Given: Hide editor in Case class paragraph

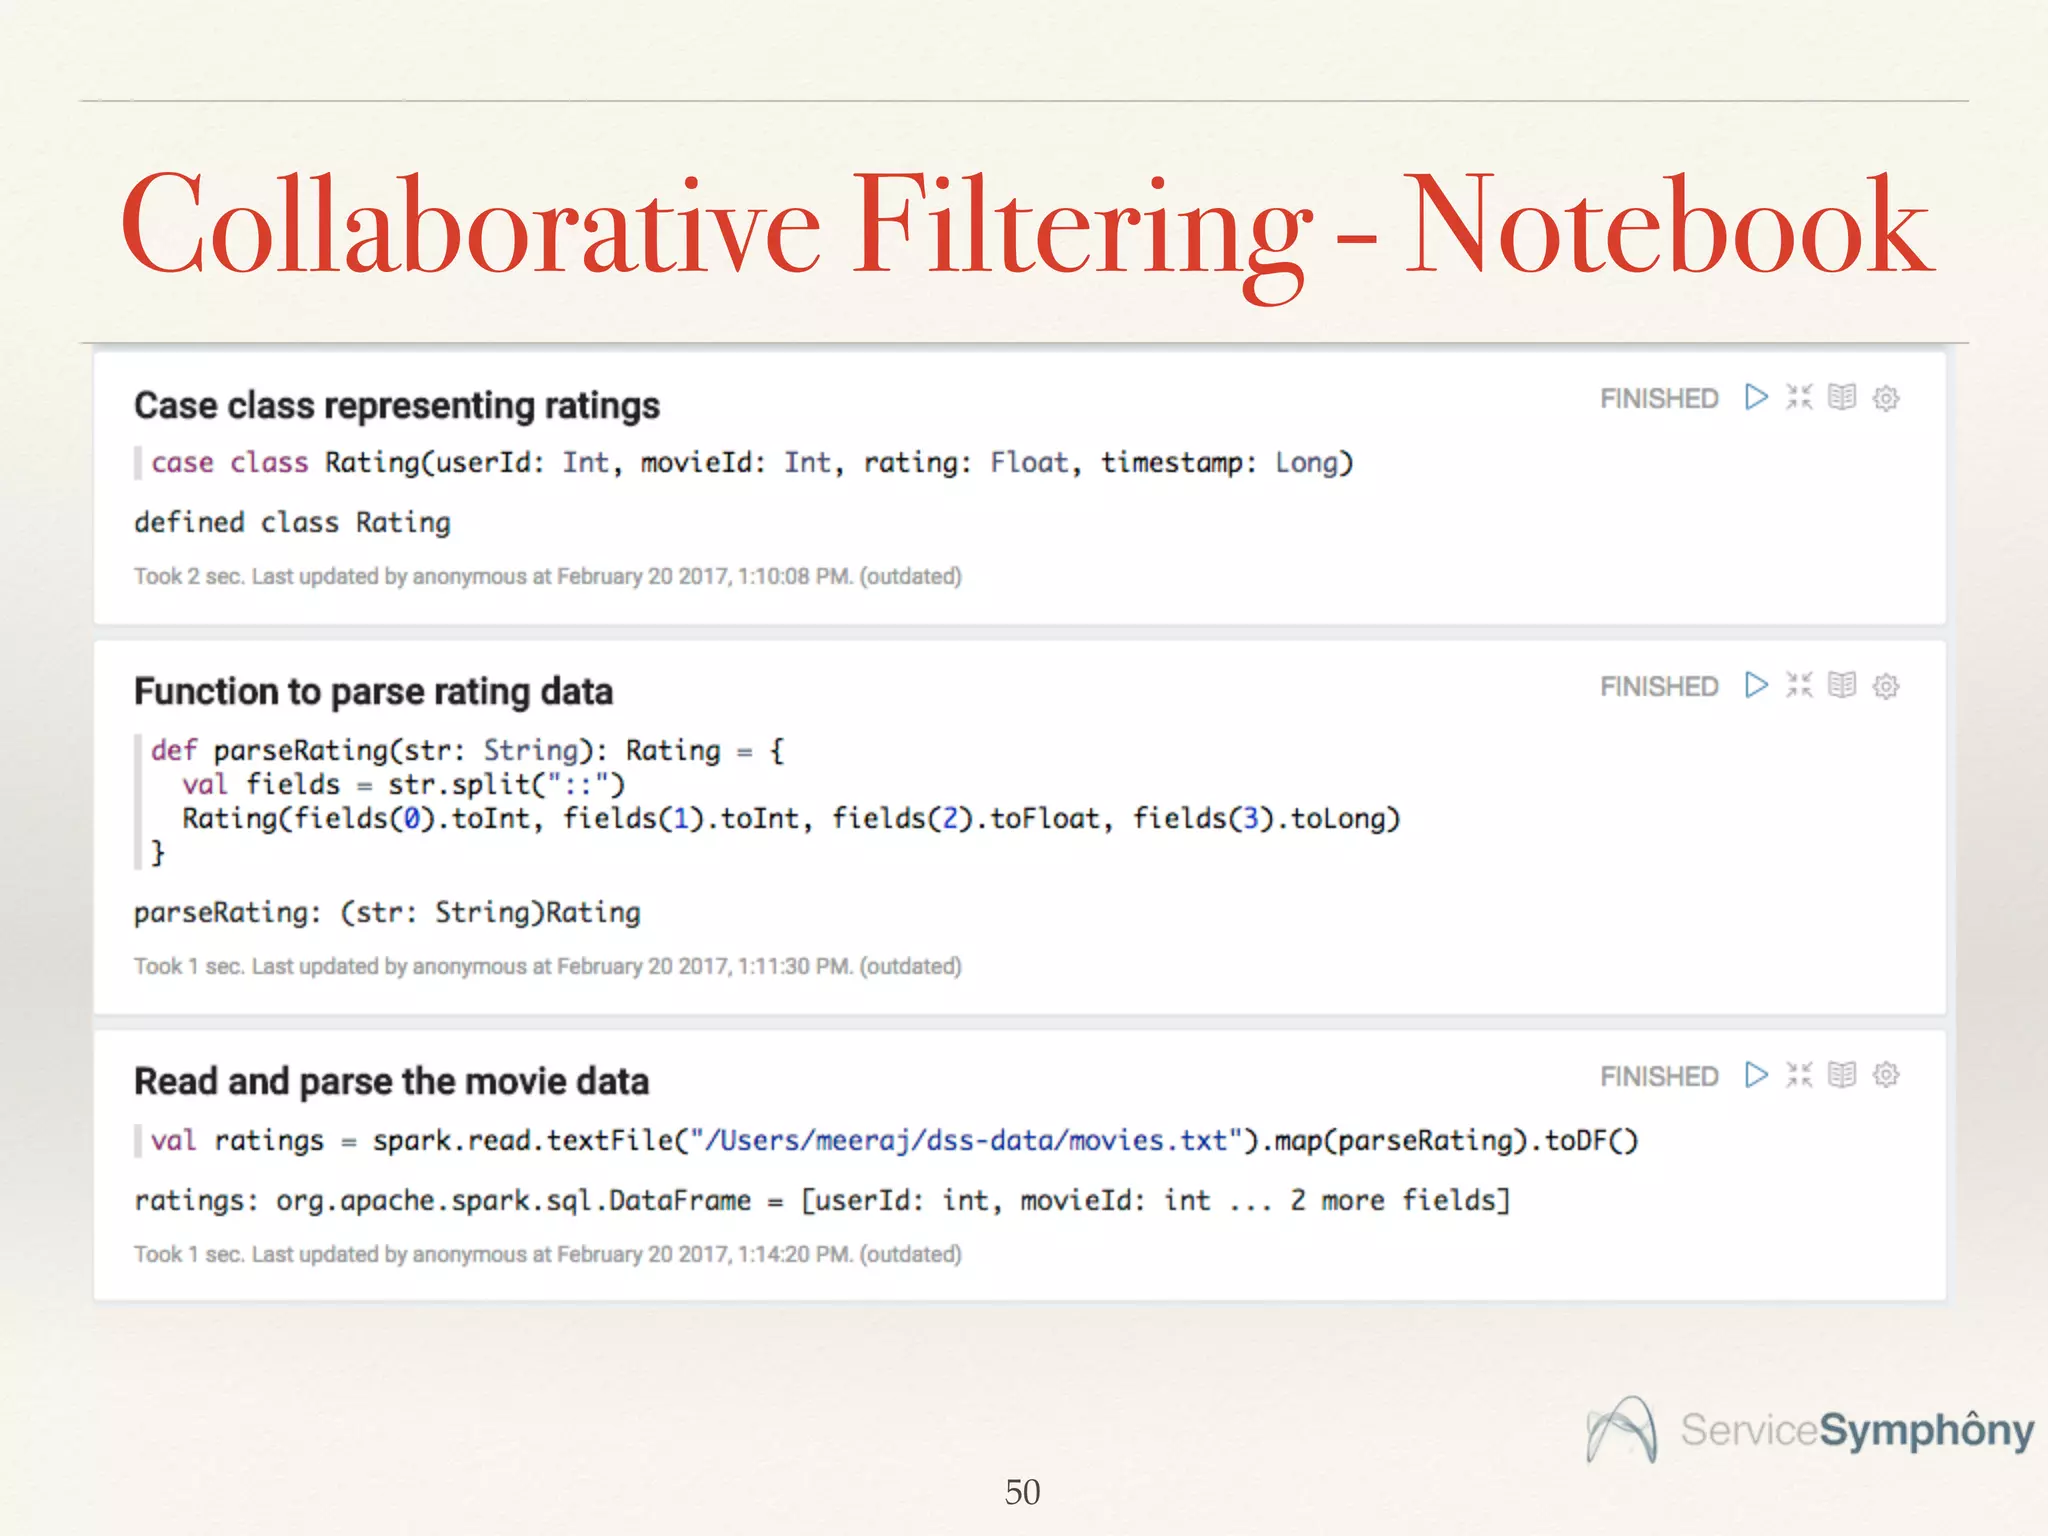Looking at the screenshot, I should tap(1799, 397).
